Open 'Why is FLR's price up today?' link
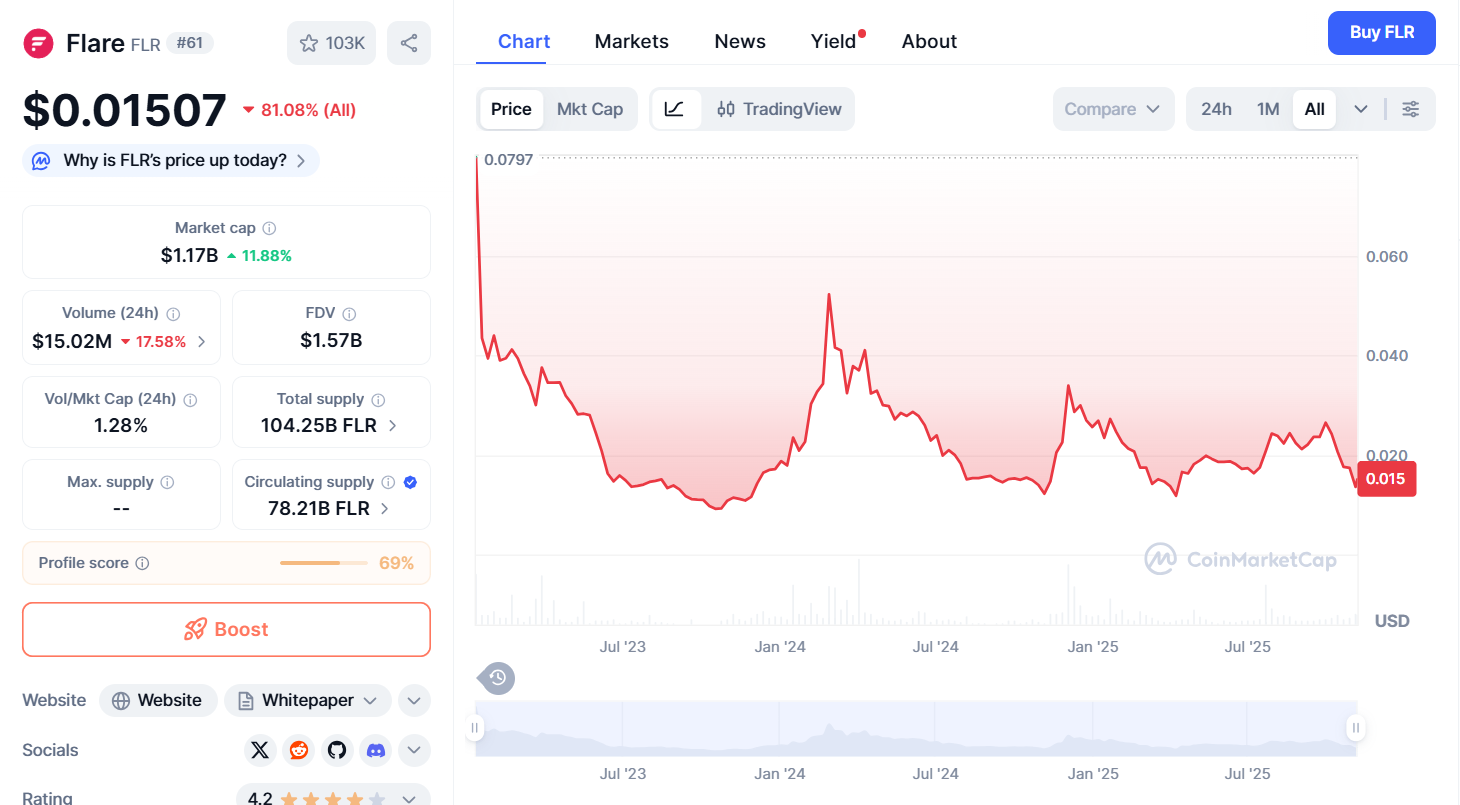Viewport: 1460px width, 805px height. click(x=170, y=160)
